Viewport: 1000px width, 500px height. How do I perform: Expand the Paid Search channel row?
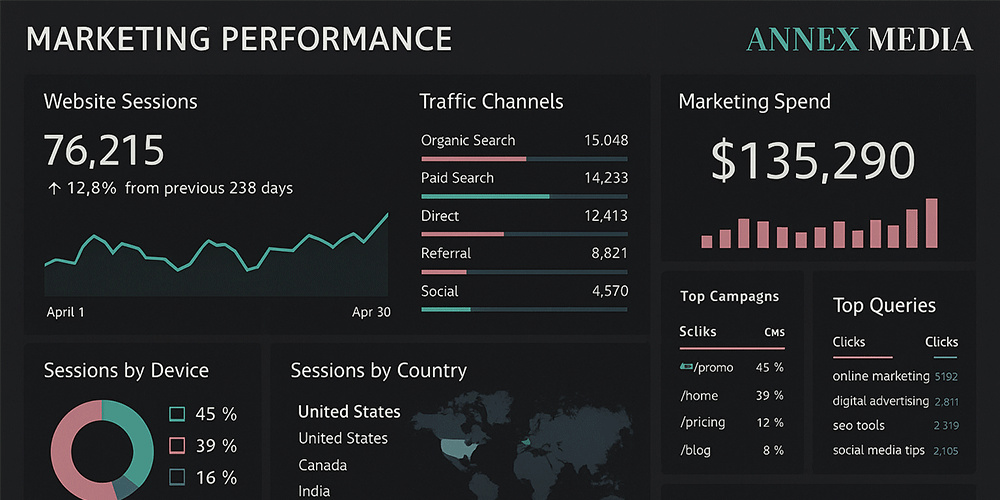pos(524,178)
